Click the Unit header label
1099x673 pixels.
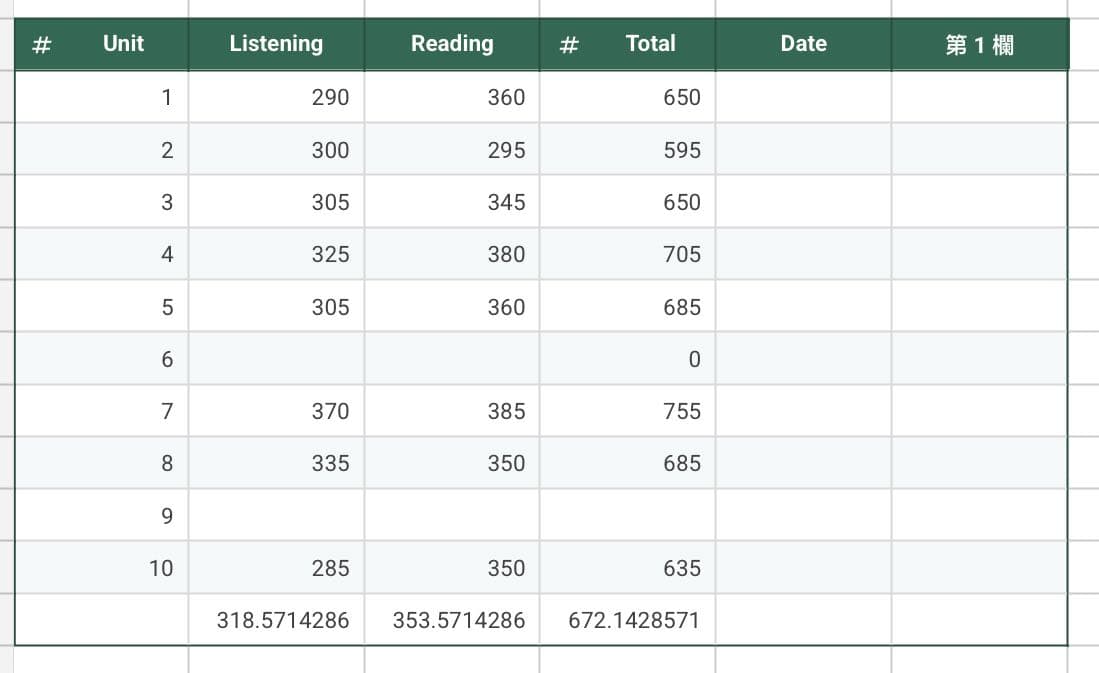pos(123,43)
